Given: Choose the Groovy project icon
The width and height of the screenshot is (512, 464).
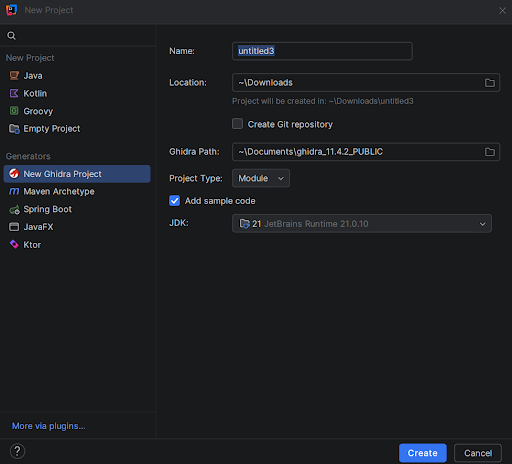Looking at the screenshot, I should tap(14, 111).
